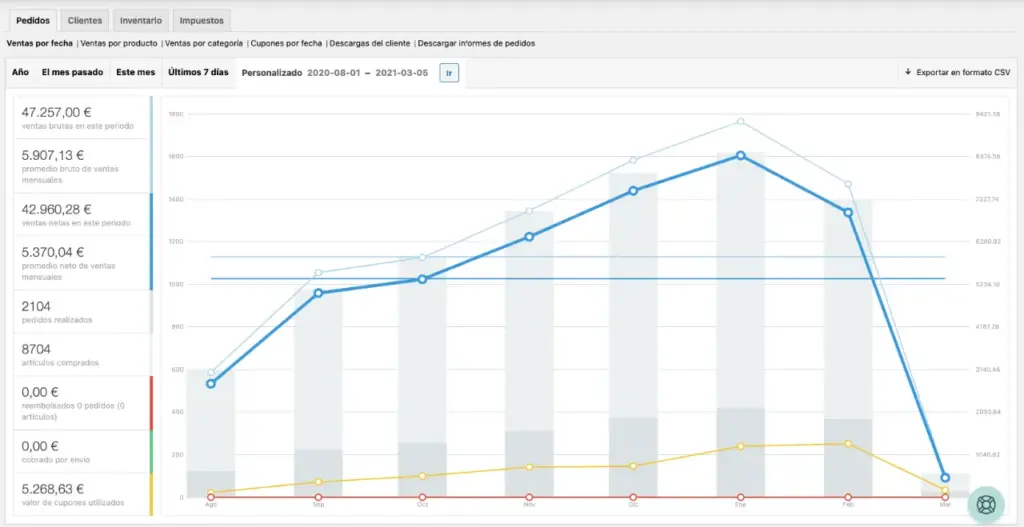Click the Ene net sales data point
1024x527 pixels.
740,155
